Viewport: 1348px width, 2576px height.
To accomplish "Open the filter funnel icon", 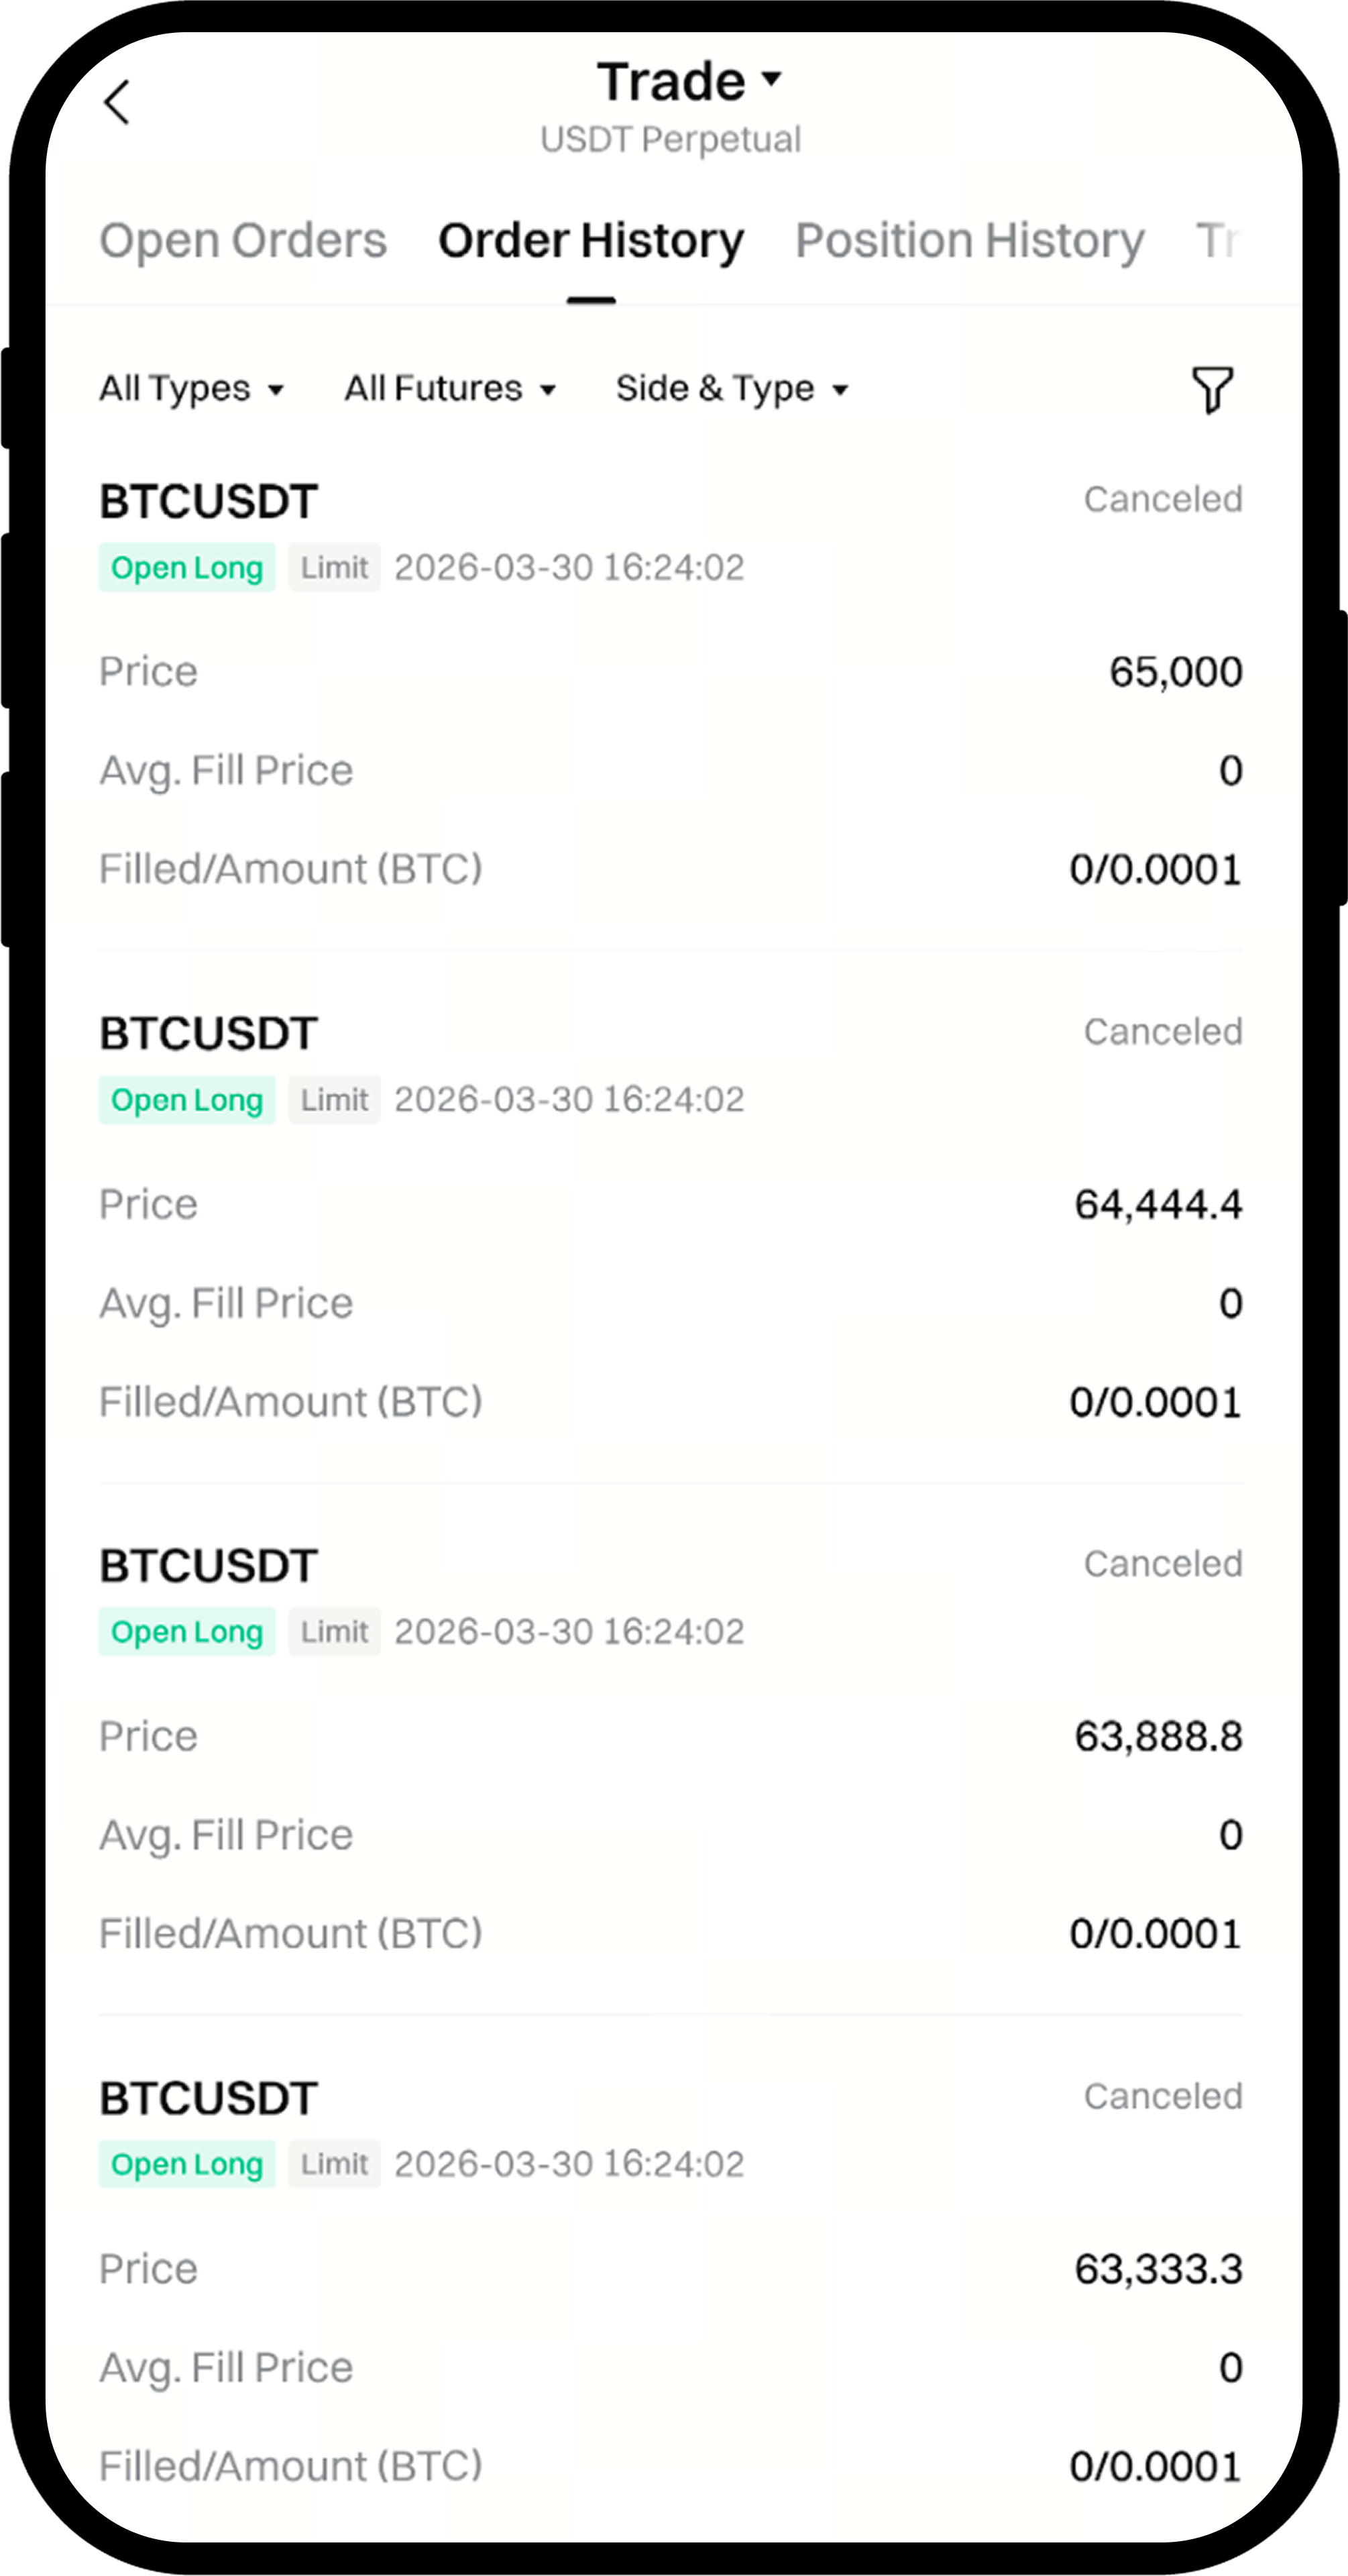I will pyautogui.click(x=1212, y=389).
